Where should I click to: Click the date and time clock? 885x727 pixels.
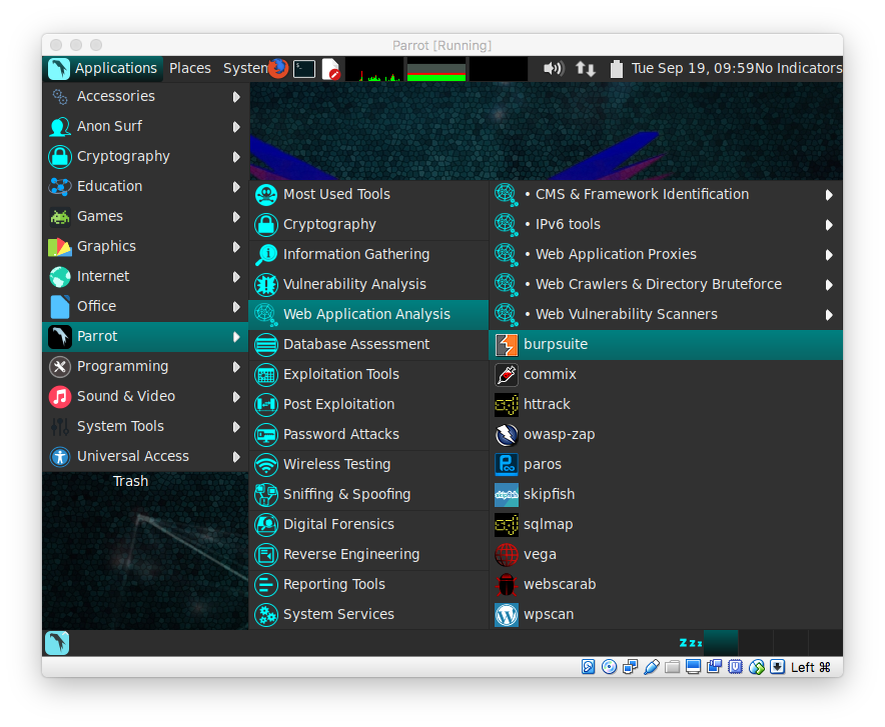point(693,68)
